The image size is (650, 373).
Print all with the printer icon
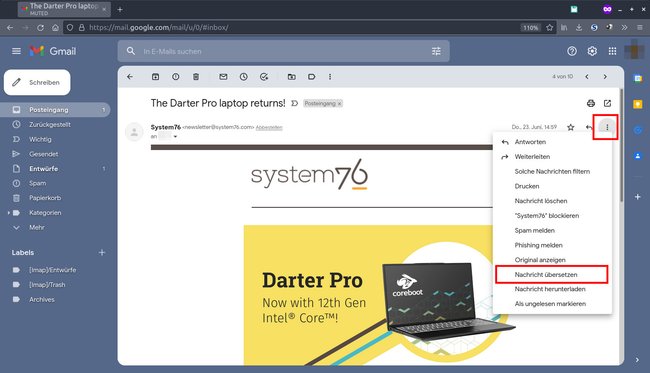[x=591, y=103]
